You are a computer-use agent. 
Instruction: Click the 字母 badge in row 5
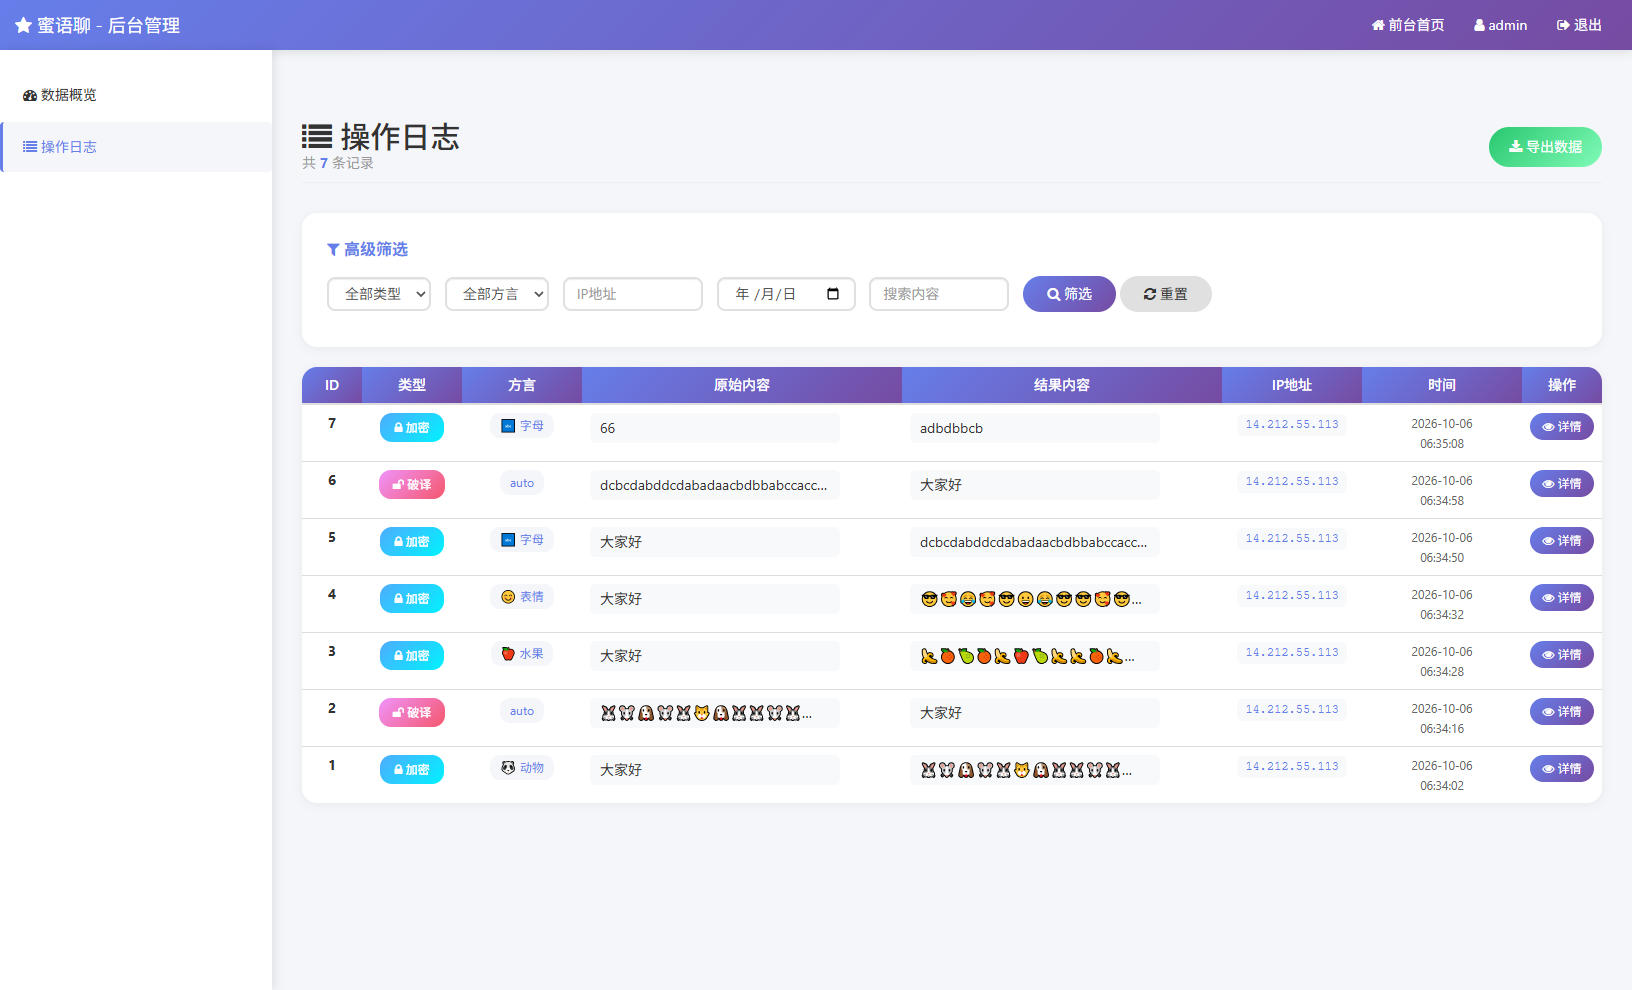point(522,540)
